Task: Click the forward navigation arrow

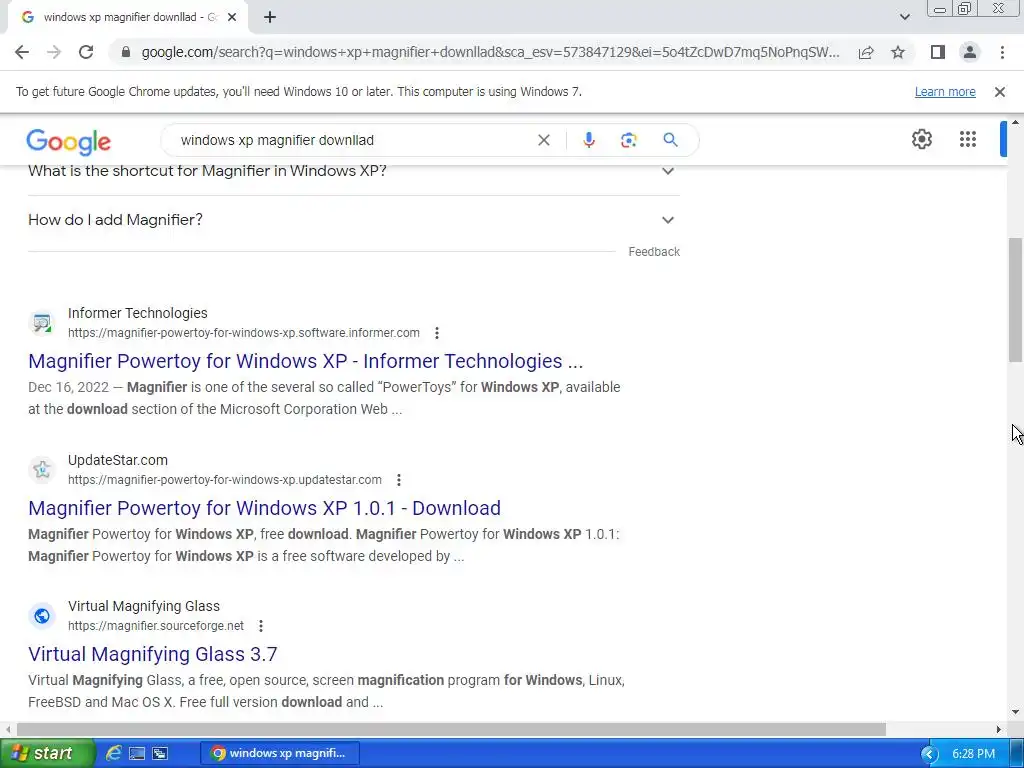Action: (54, 52)
